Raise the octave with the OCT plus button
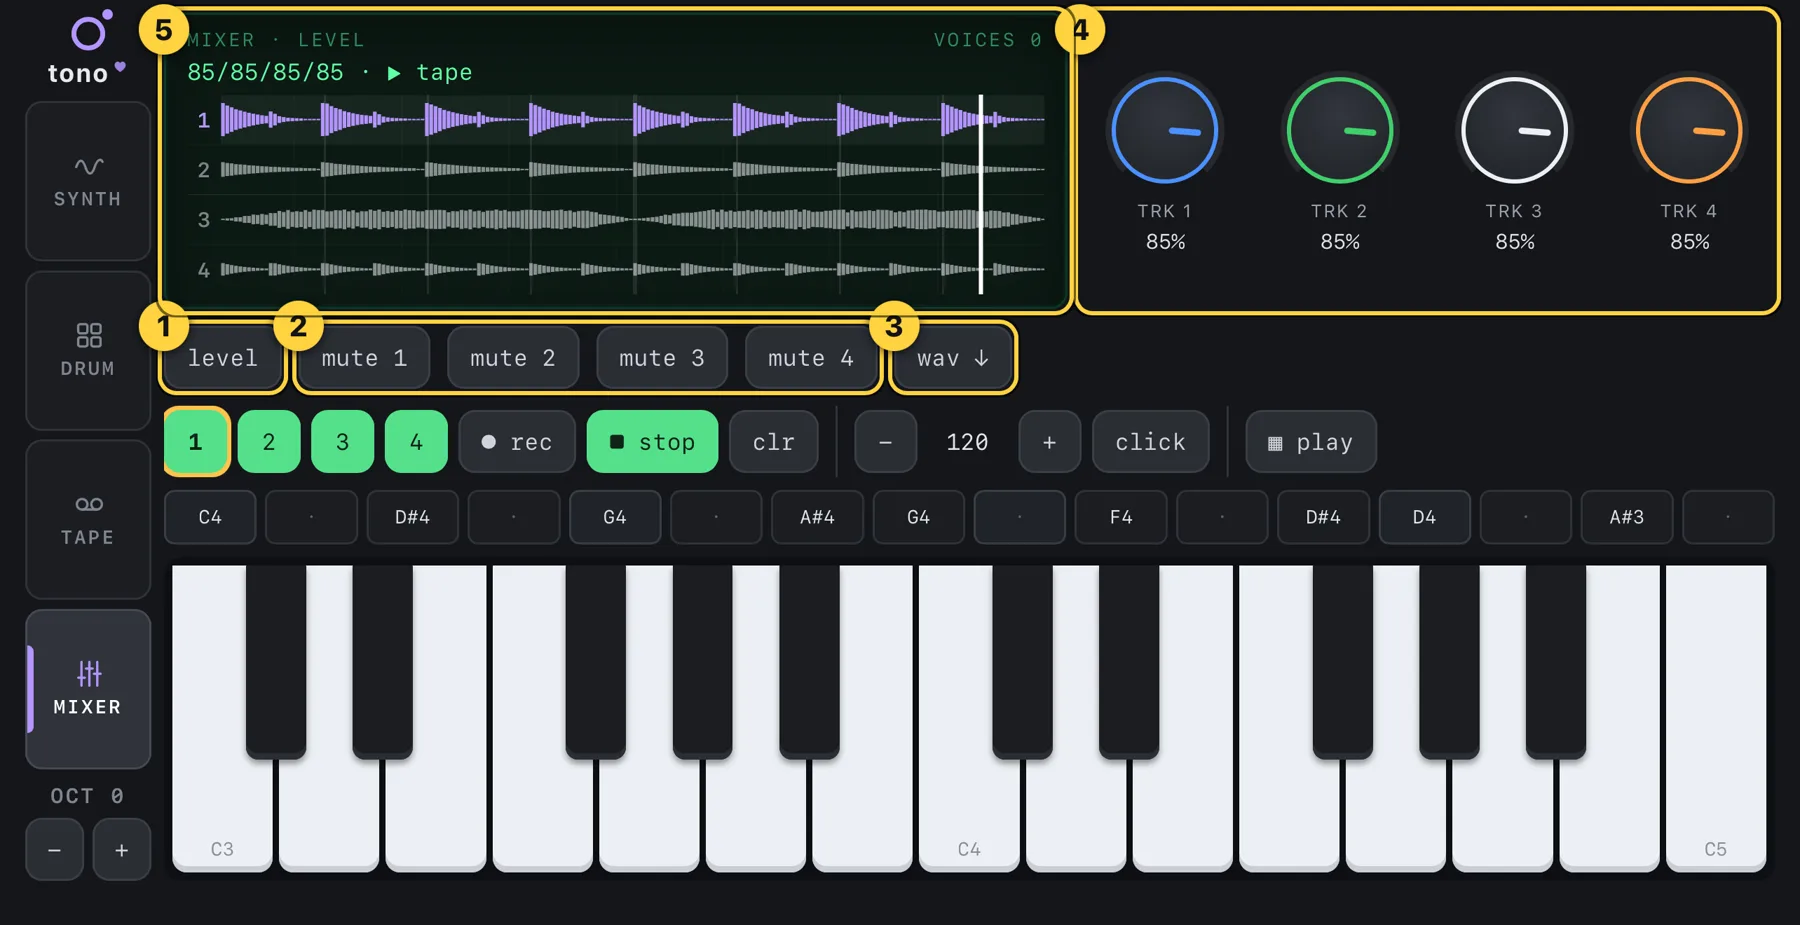Image resolution: width=1800 pixels, height=925 pixels. point(122,850)
